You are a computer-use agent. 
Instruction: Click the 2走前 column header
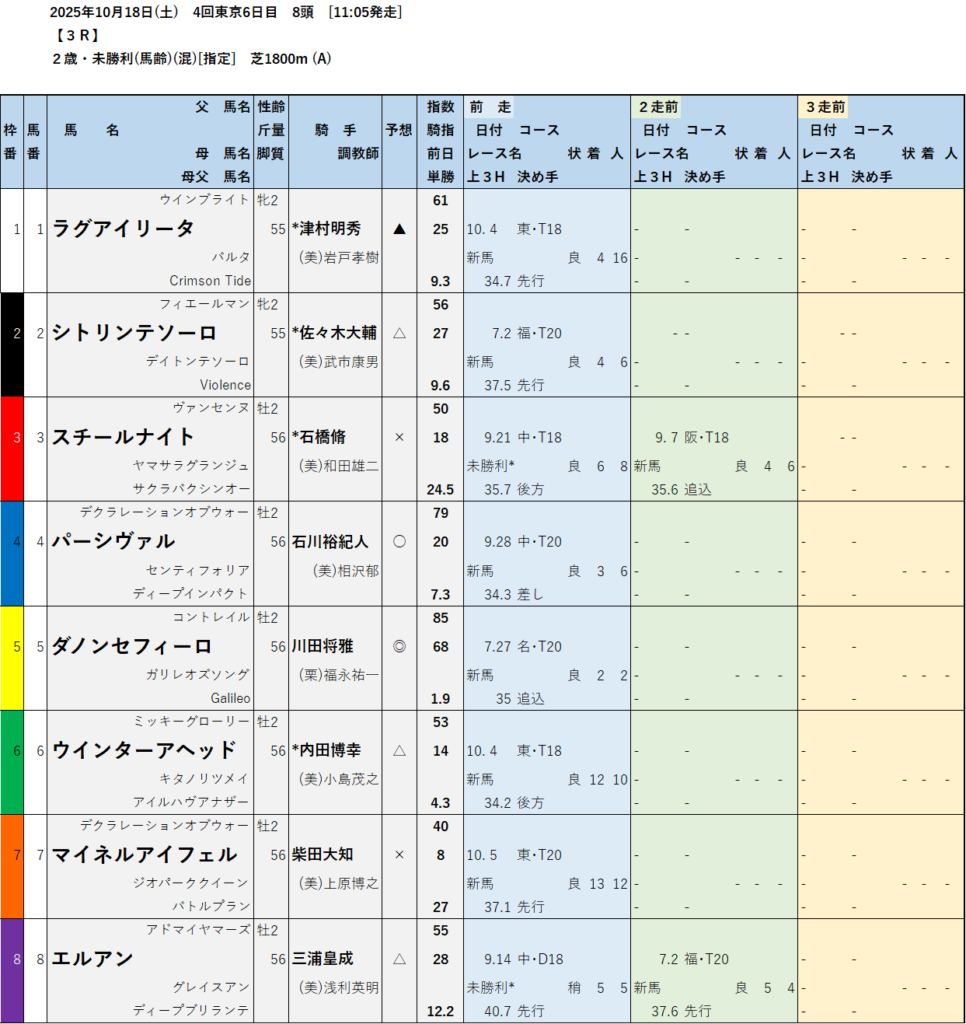tap(659, 106)
